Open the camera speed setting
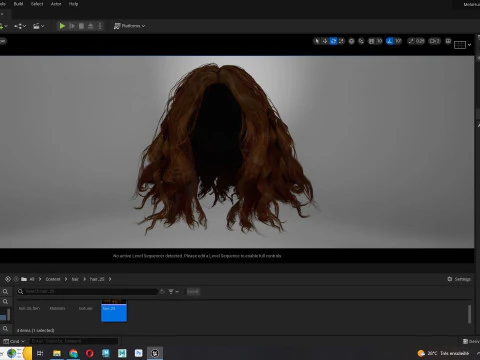The width and height of the screenshot is (480, 360). tap(435, 41)
